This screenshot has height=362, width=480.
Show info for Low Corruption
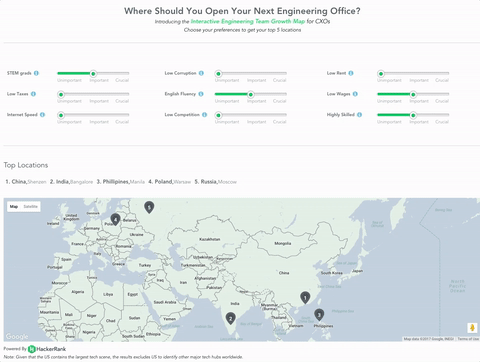201,73
